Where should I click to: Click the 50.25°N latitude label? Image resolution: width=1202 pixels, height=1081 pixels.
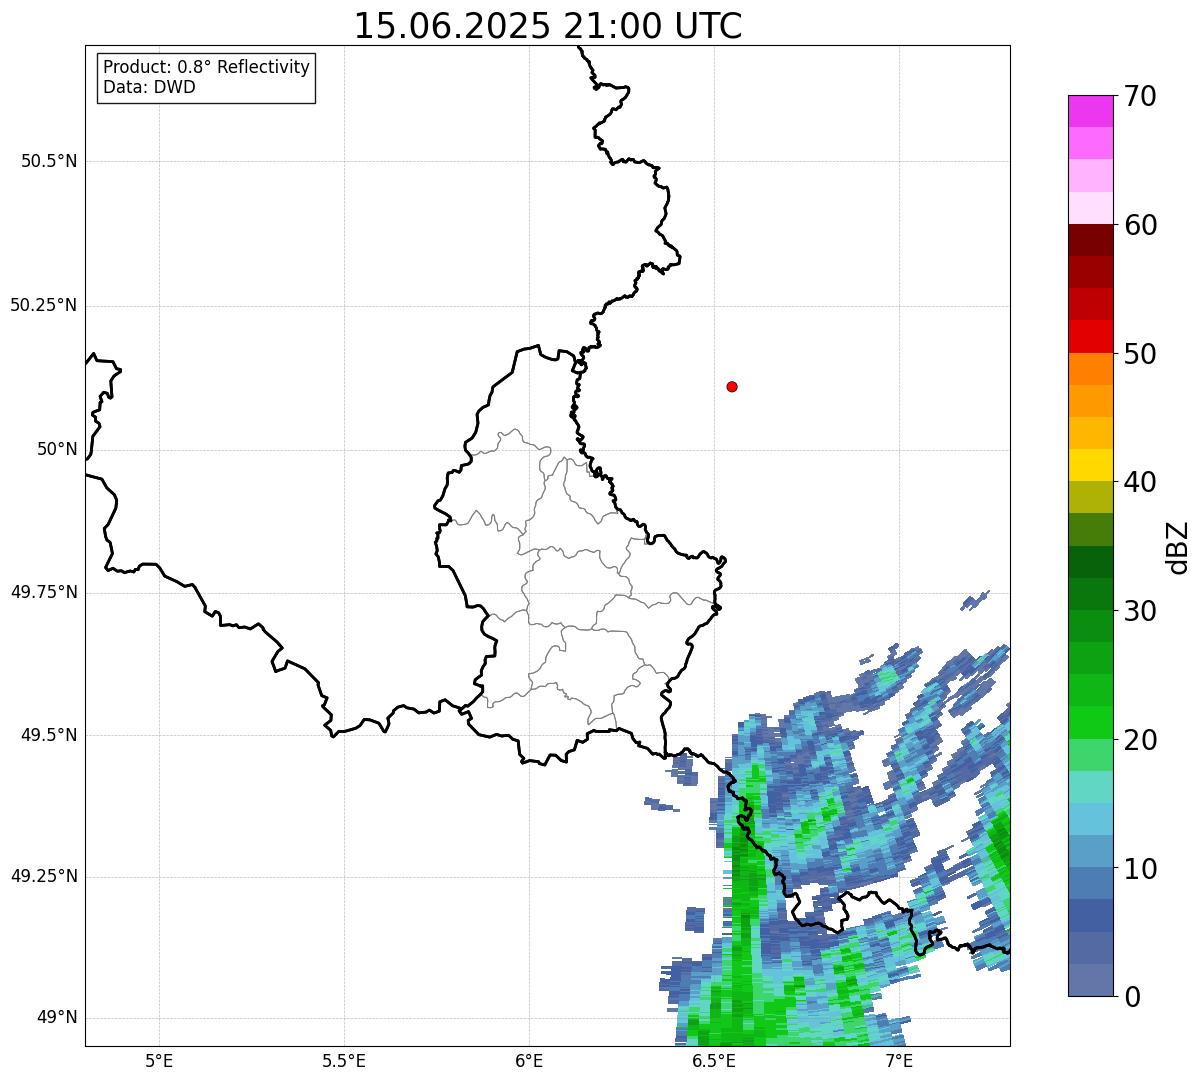click(x=44, y=305)
